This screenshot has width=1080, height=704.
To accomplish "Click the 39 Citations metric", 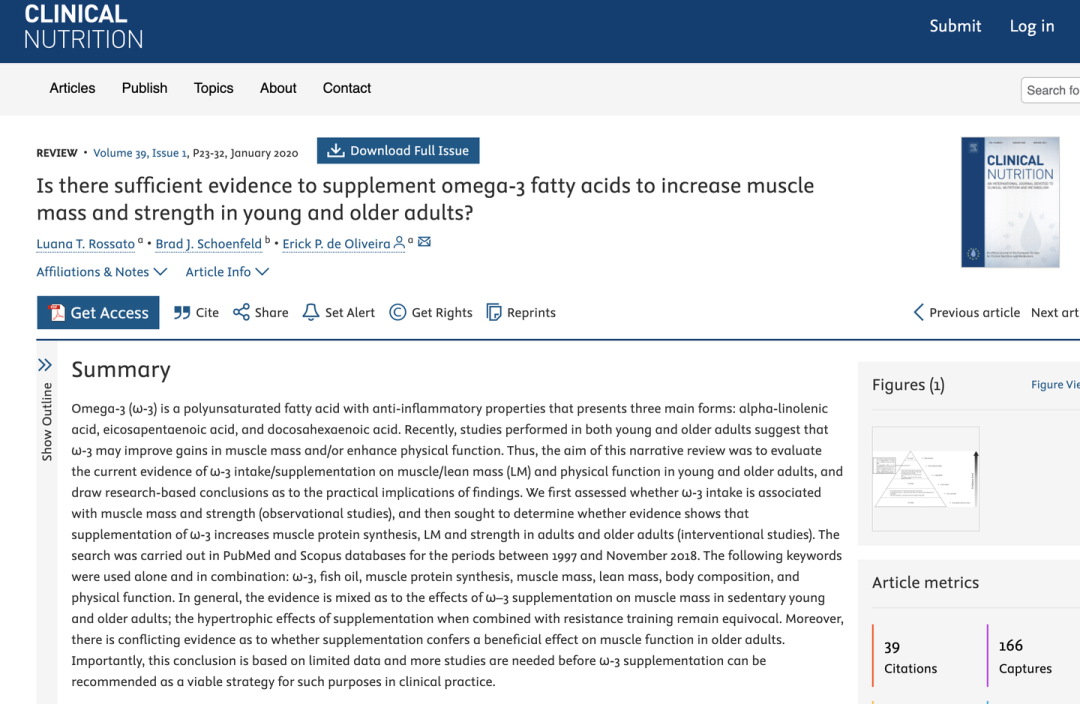I will 911,657.
